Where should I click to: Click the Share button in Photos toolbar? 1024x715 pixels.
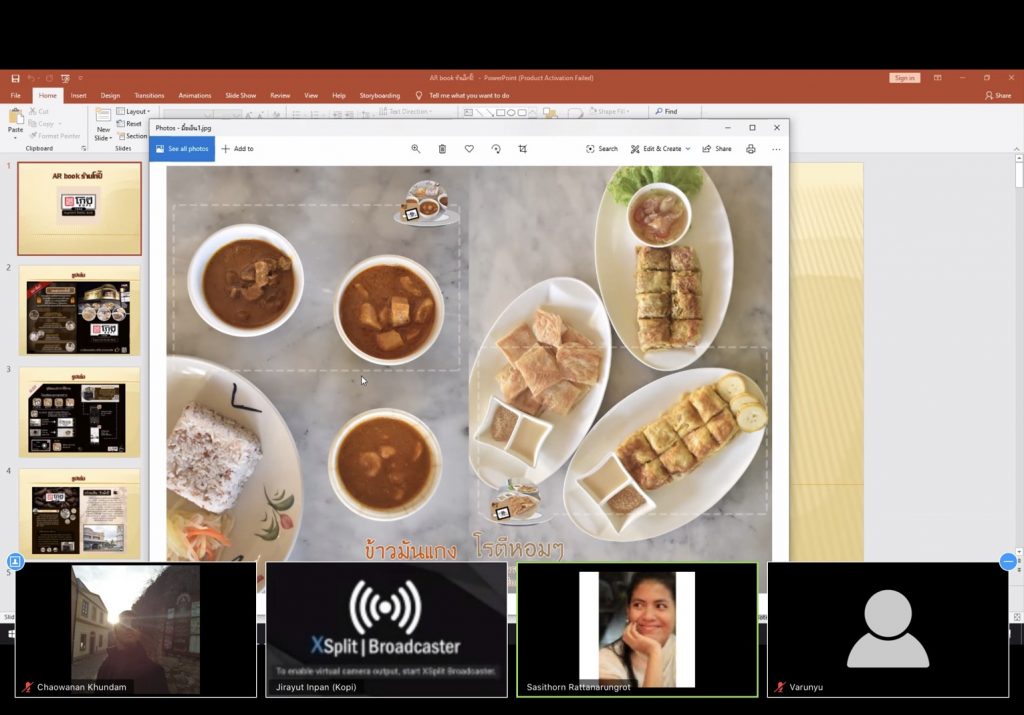tap(717, 149)
